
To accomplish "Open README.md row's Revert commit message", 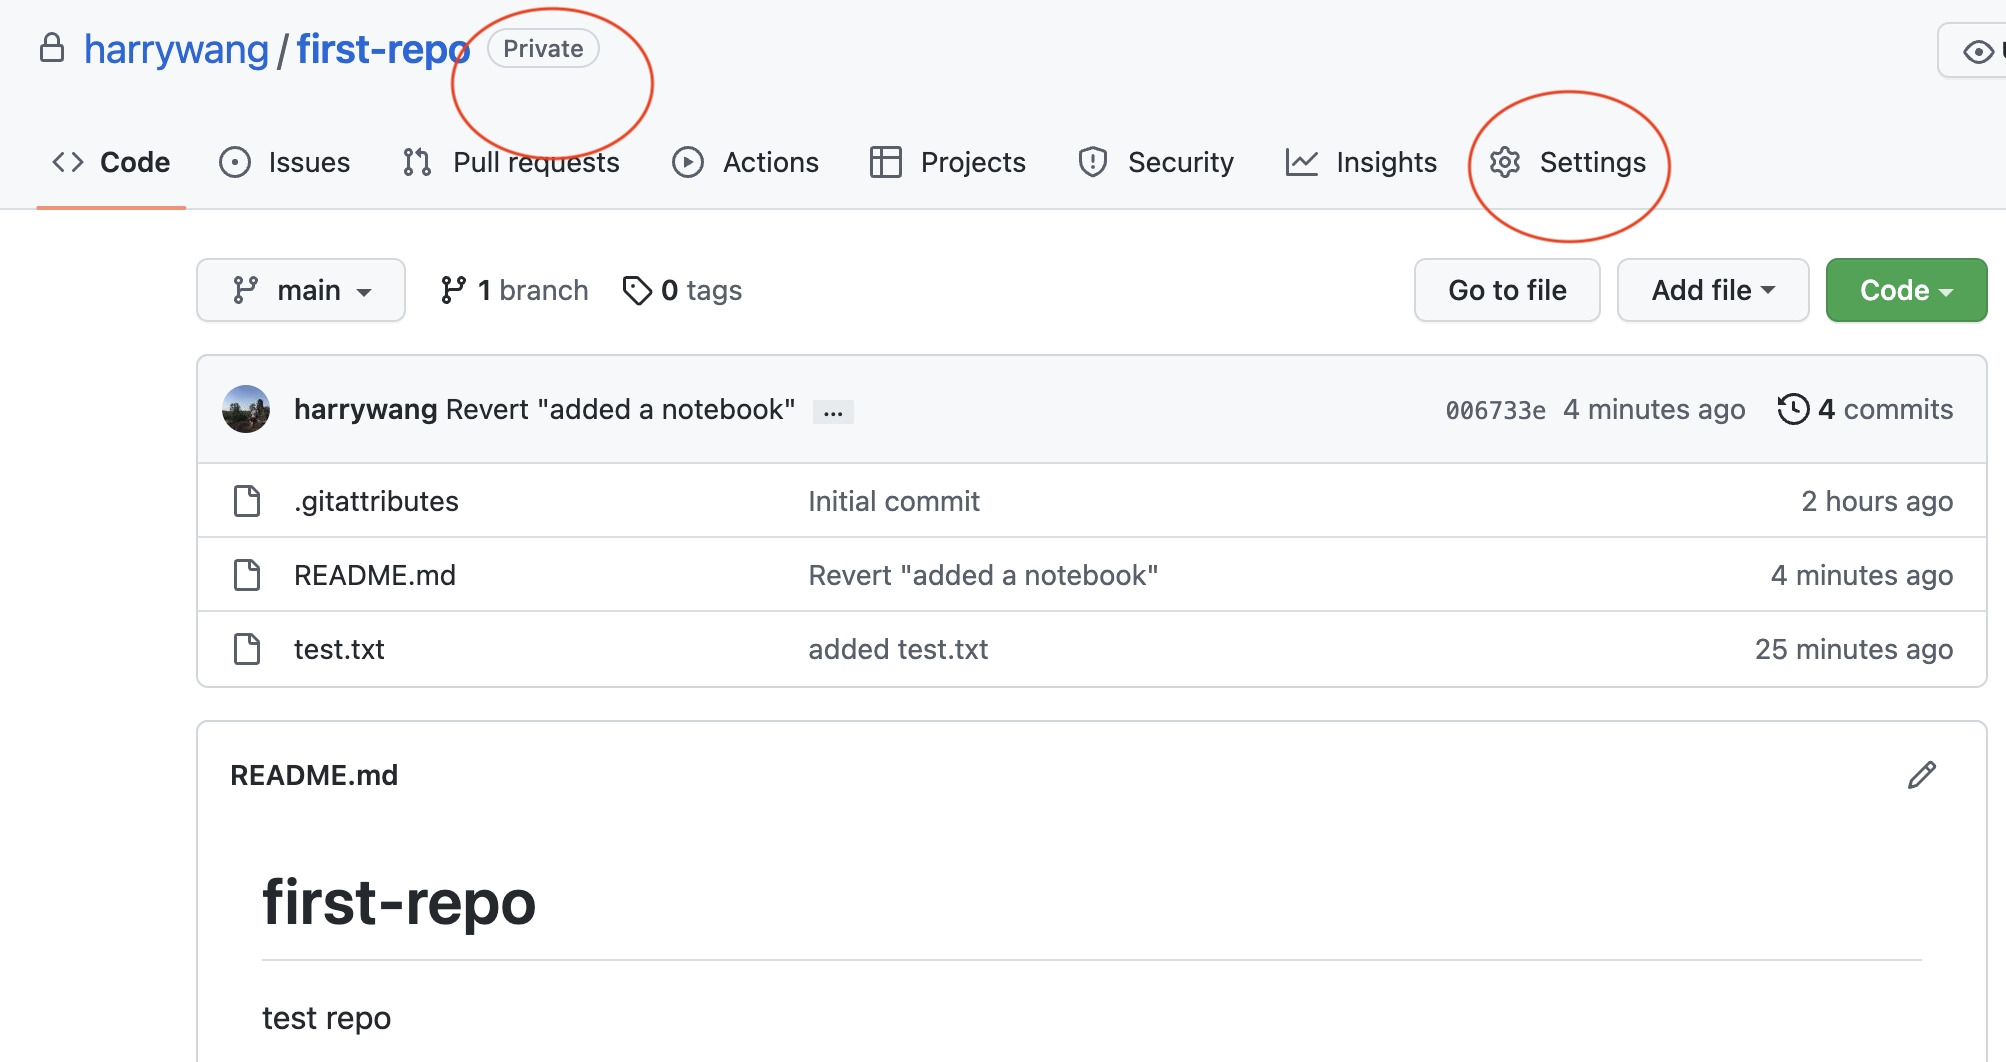I will point(983,575).
